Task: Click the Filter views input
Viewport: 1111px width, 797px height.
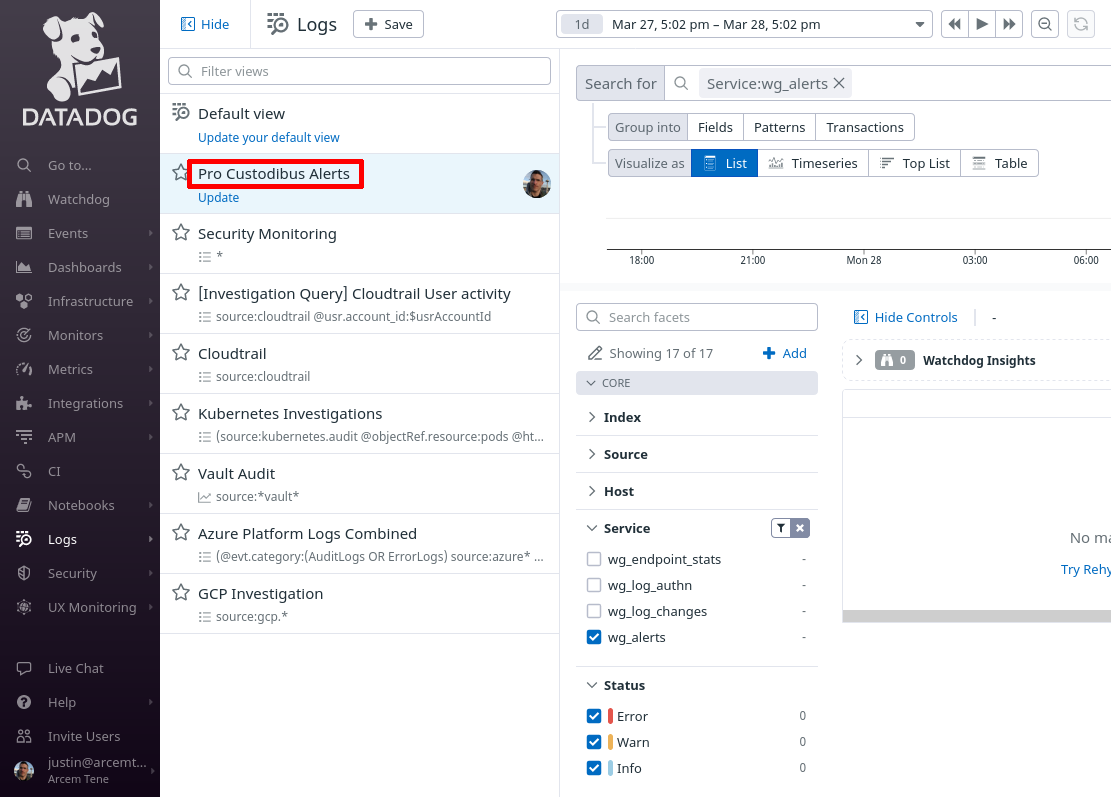Action: (x=359, y=71)
